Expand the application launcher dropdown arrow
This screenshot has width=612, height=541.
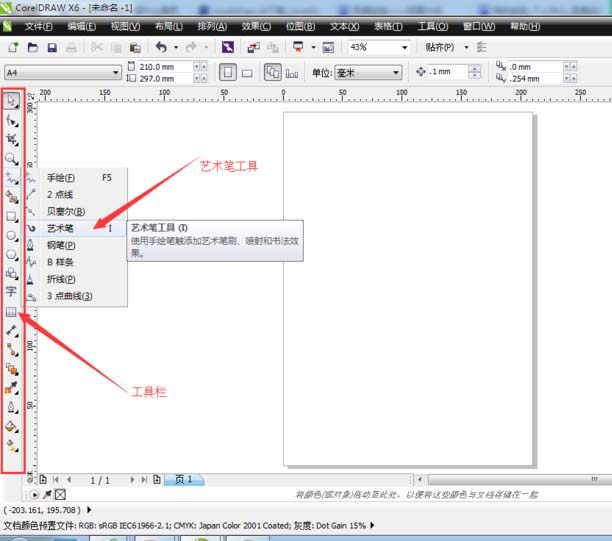[x=313, y=47]
